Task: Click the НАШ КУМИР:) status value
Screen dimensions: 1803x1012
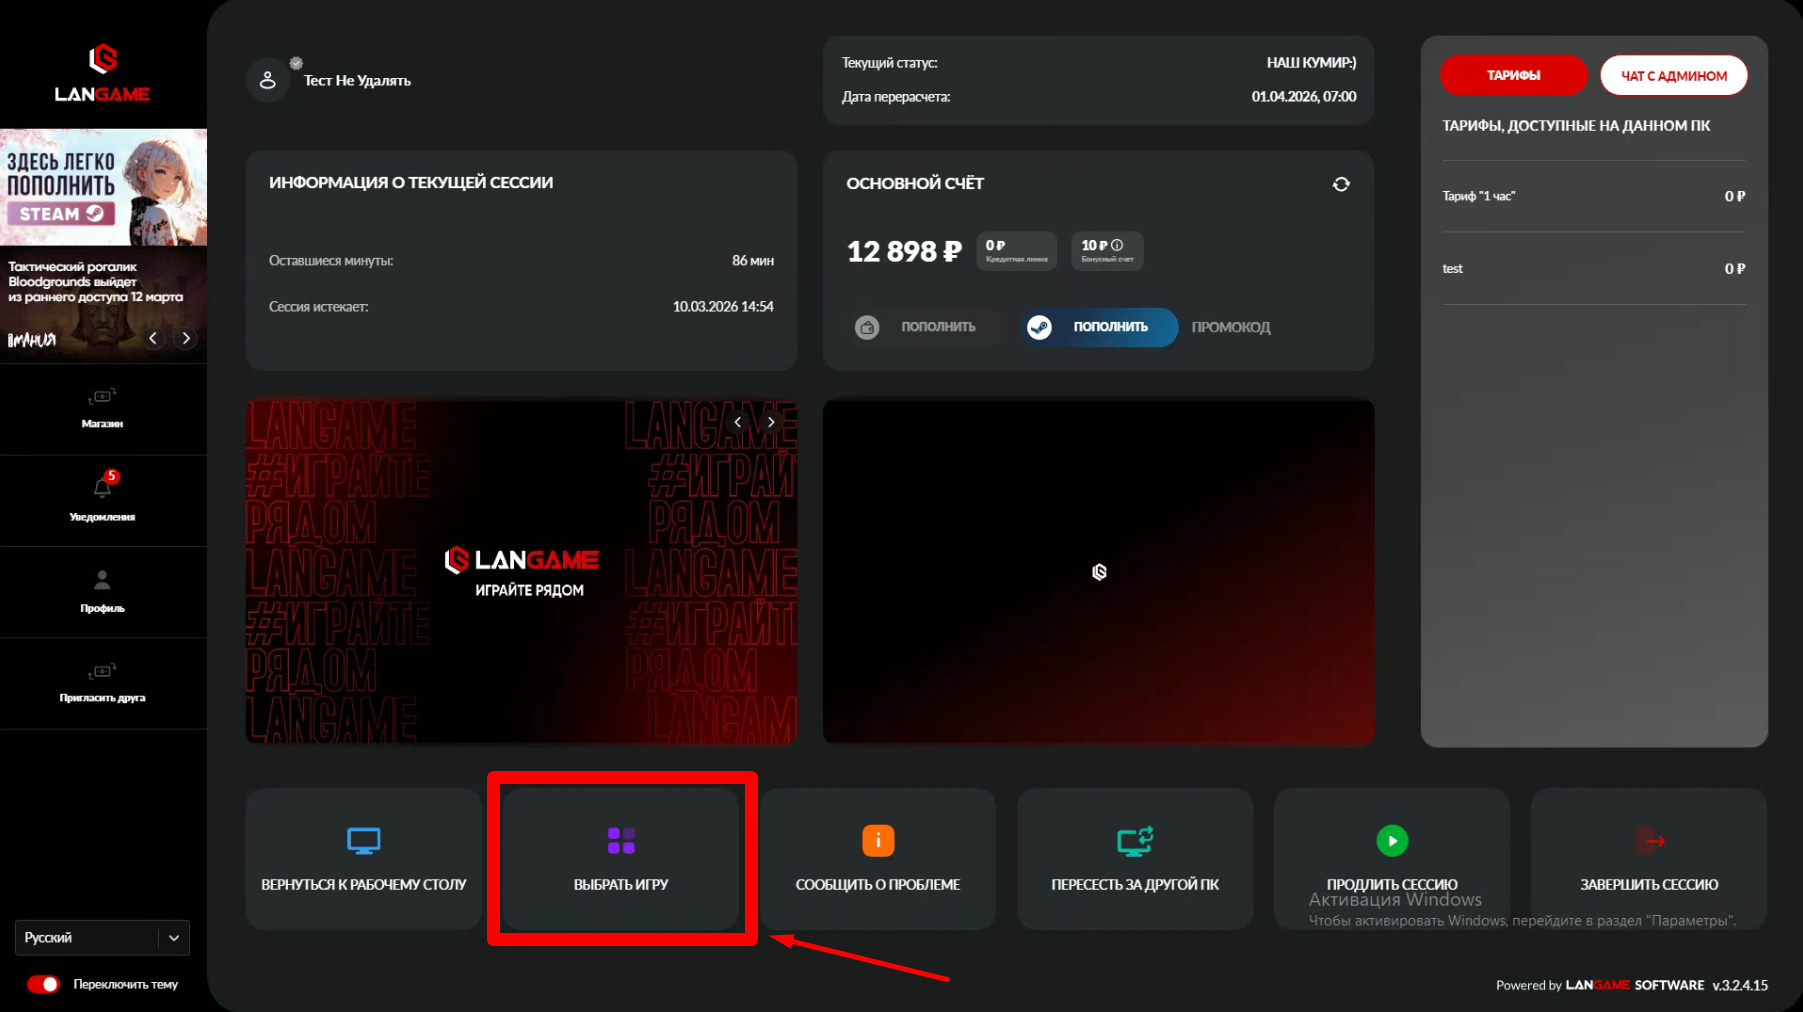Action: pyautogui.click(x=1311, y=62)
